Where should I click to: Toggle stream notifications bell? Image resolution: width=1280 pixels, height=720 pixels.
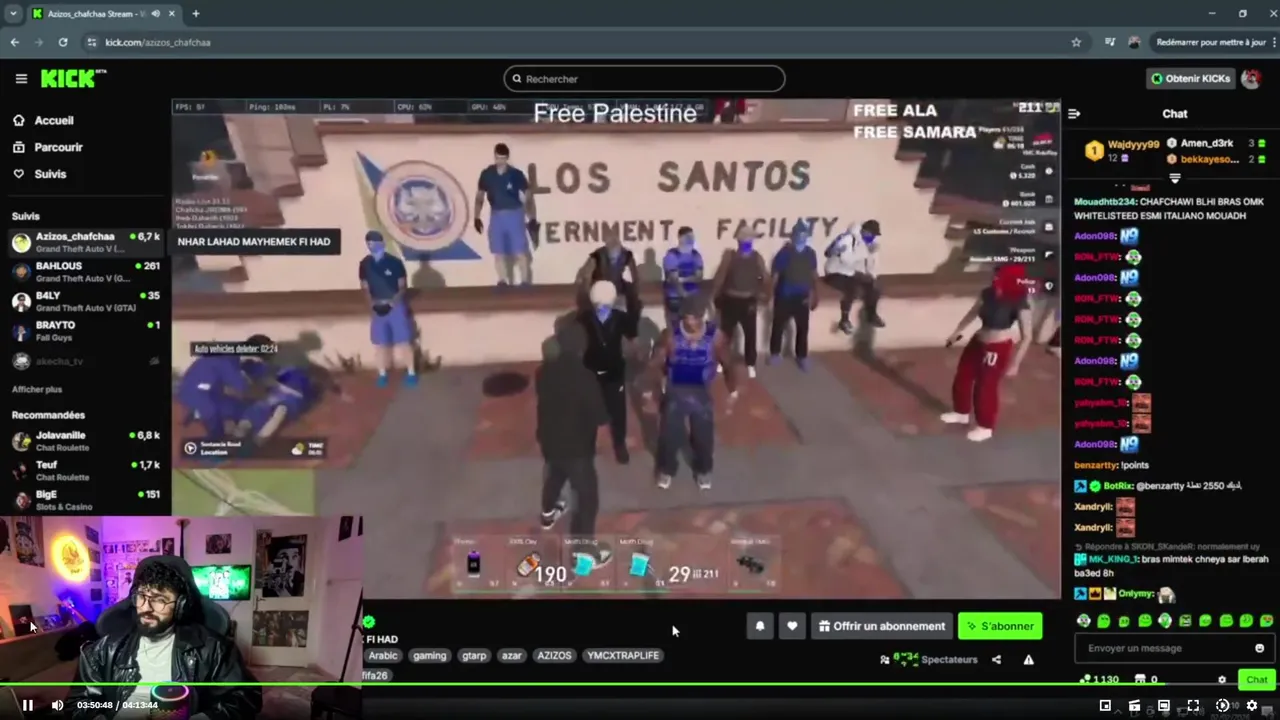coord(760,626)
